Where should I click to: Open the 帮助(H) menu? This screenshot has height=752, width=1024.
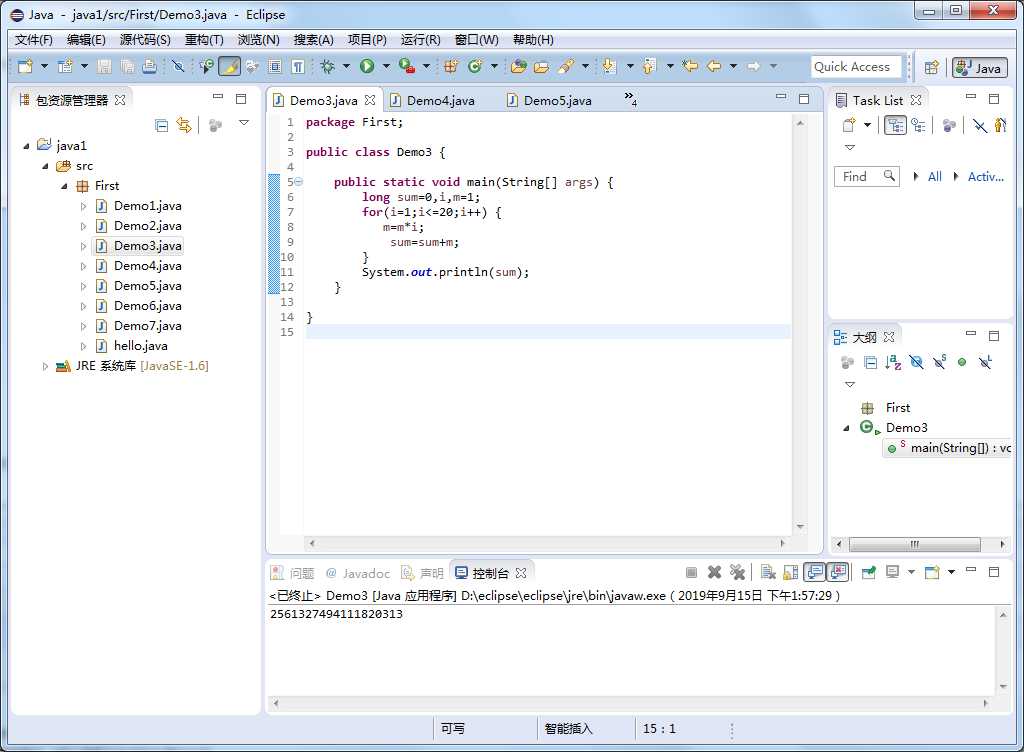tap(533, 40)
